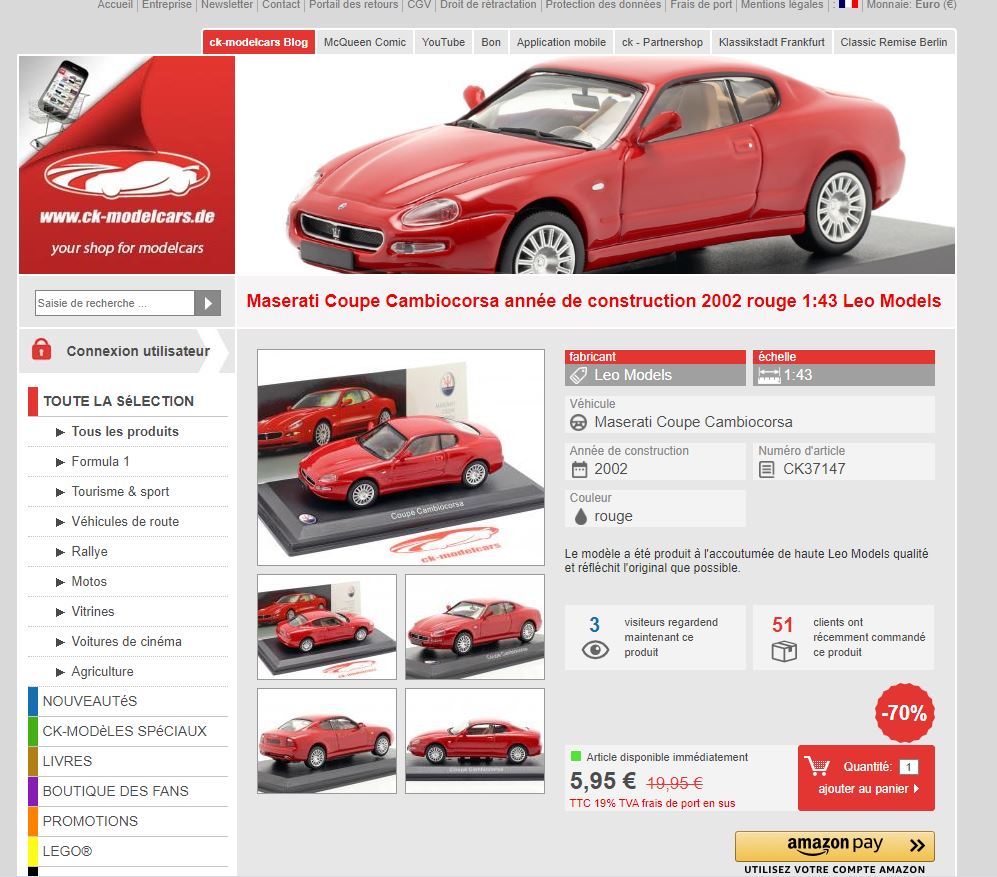The image size is (997, 877).
Task: Open the Contact link
Action: click(x=280, y=4)
